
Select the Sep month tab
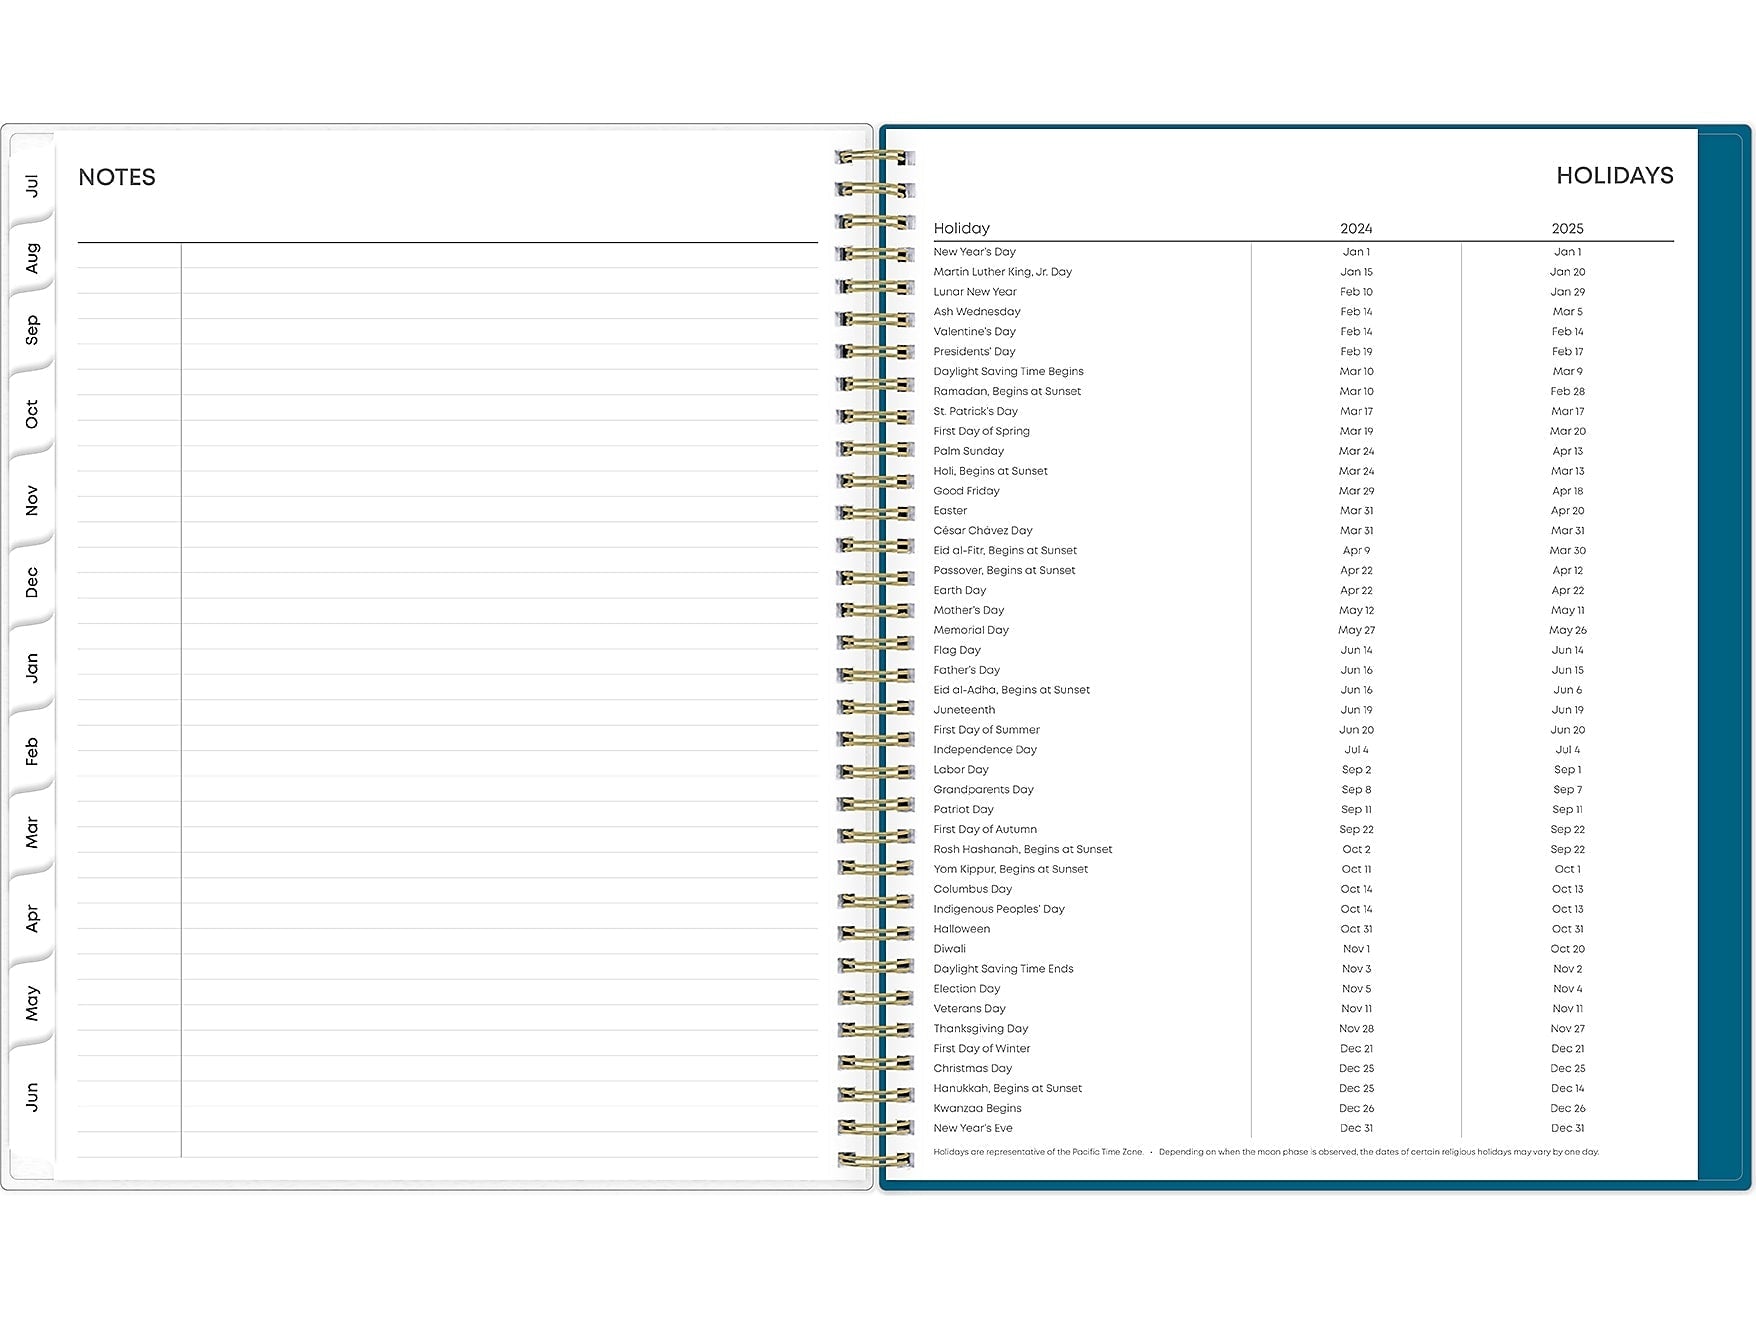32,330
